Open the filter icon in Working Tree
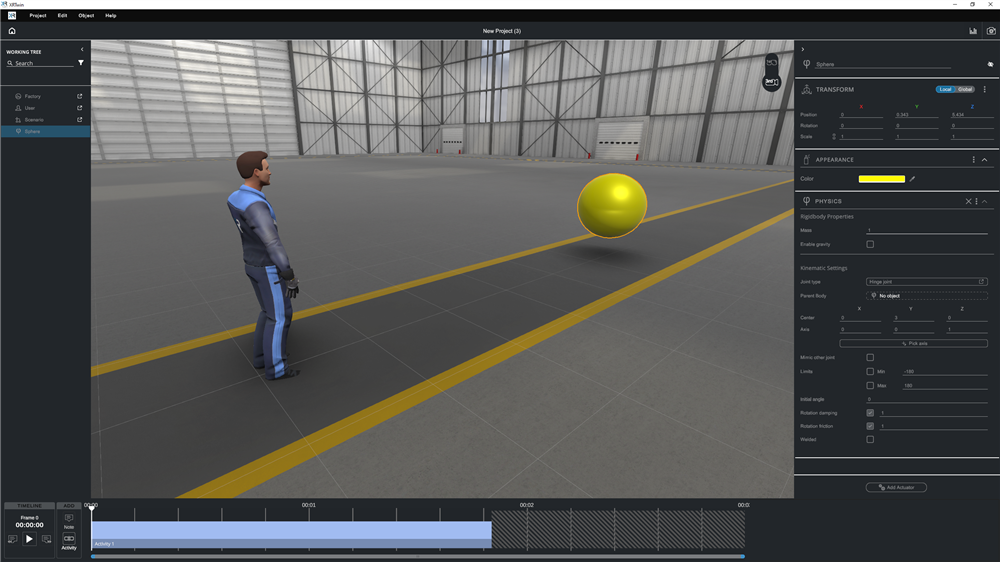 [x=81, y=63]
